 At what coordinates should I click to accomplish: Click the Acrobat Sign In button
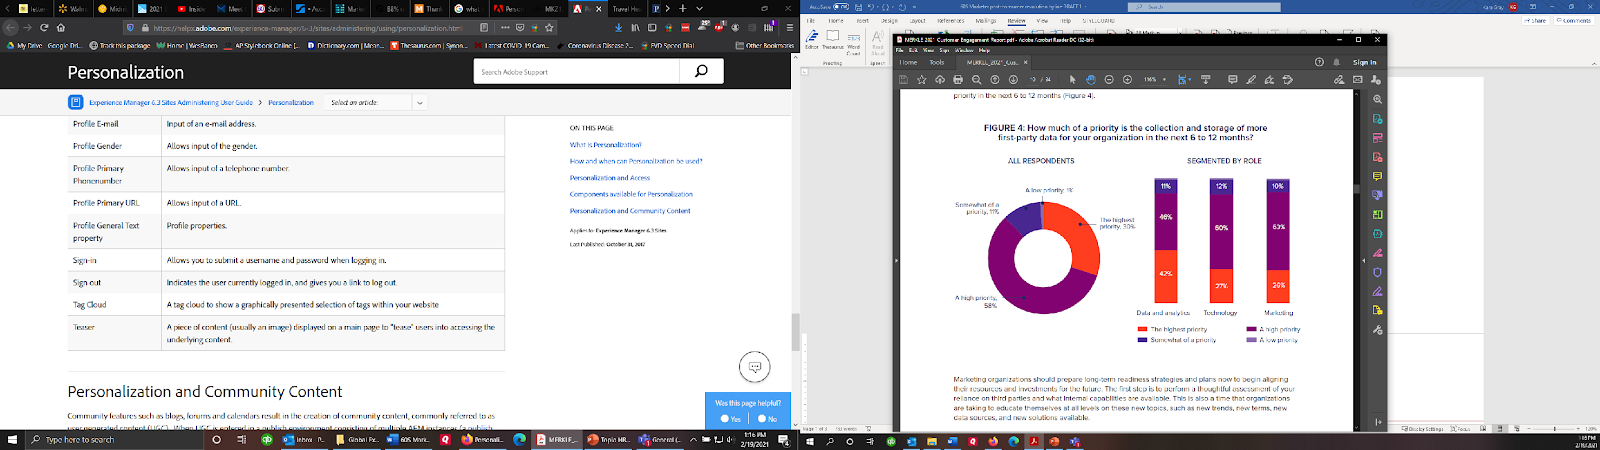click(x=1364, y=62)
